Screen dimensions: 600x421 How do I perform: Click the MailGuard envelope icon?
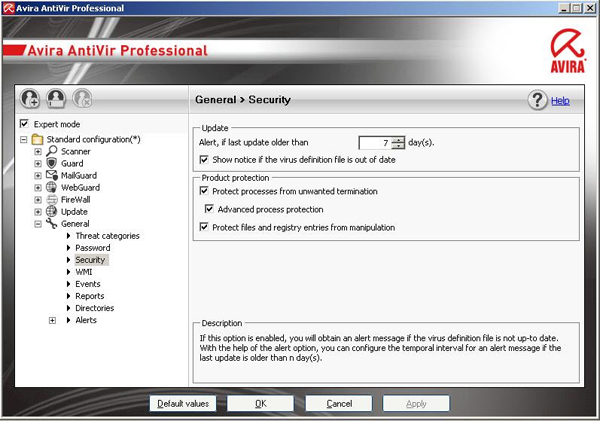(52, 175)
